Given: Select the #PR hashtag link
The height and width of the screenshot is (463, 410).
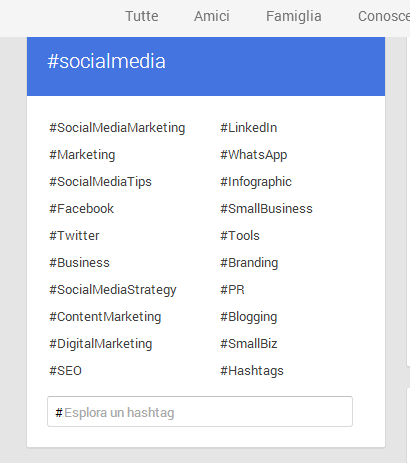Looking at the screenshot, I should [x=232, y=290].
